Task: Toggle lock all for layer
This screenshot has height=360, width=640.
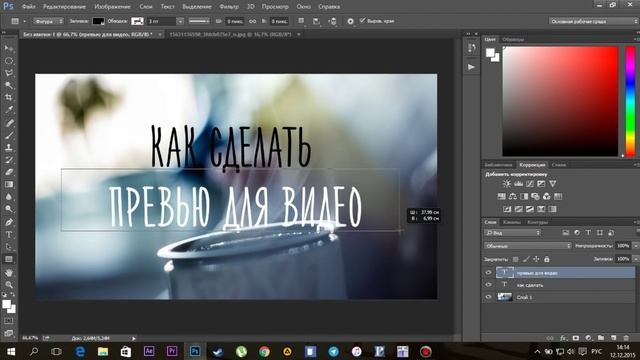Action: [x=547, y=259]
